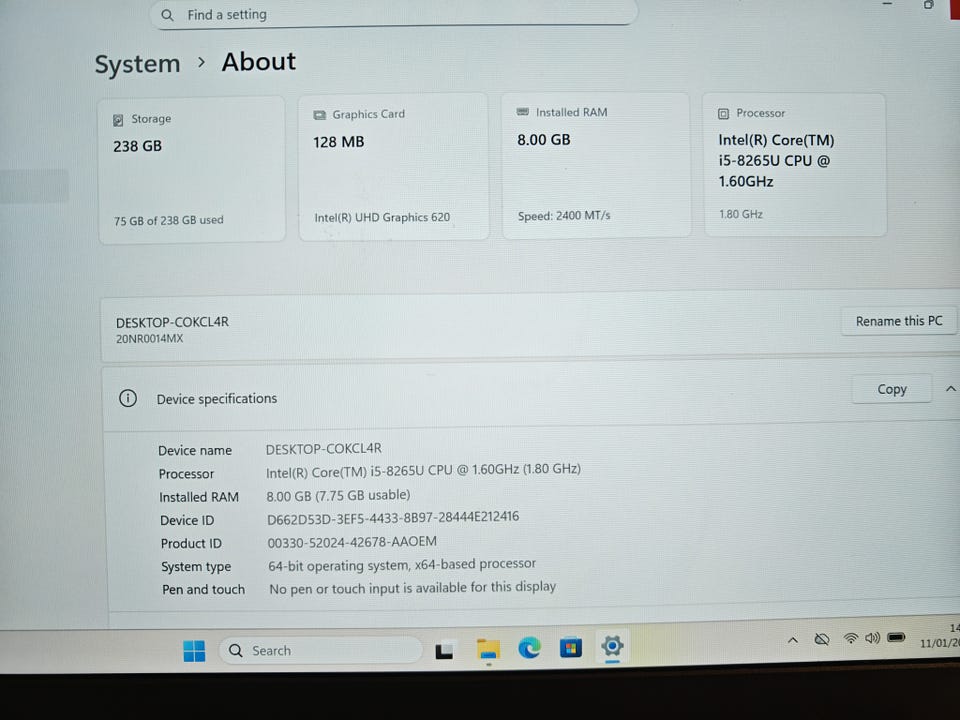Select Device name value DESKTOP-COKCL4R in specifications
The height and width of the screenshot is (720, 960).
pyautogui.click(x=323, y=449)
